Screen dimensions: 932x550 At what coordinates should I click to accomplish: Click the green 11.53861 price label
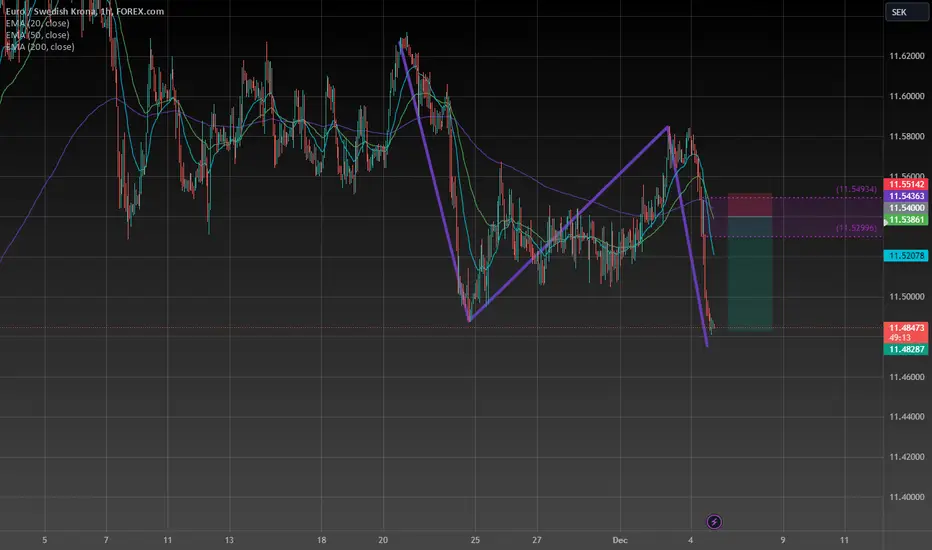[x=906, y=220]
